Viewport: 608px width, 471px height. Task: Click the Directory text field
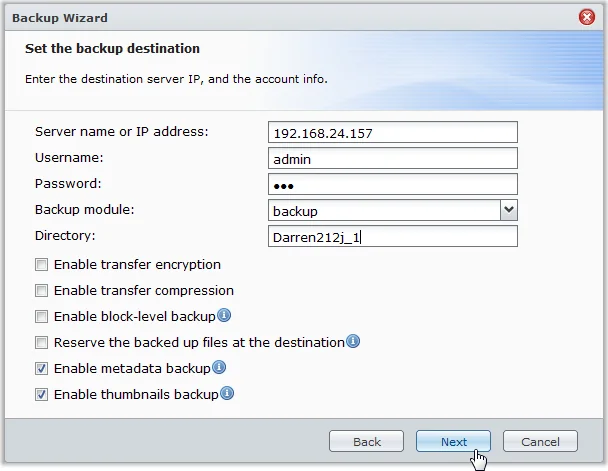393,236
